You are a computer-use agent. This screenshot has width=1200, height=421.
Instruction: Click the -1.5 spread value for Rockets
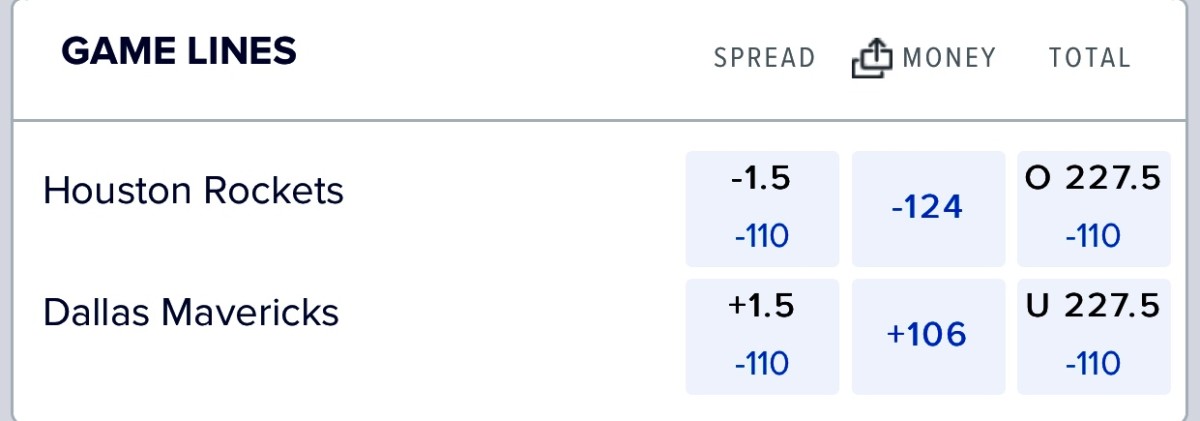tap(761, 179)
